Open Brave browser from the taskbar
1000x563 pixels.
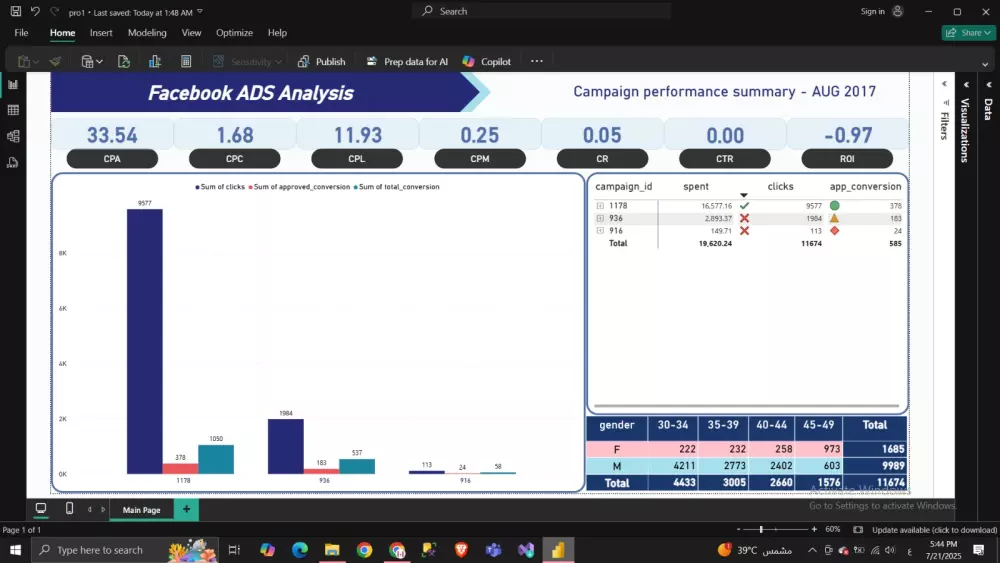461,550
